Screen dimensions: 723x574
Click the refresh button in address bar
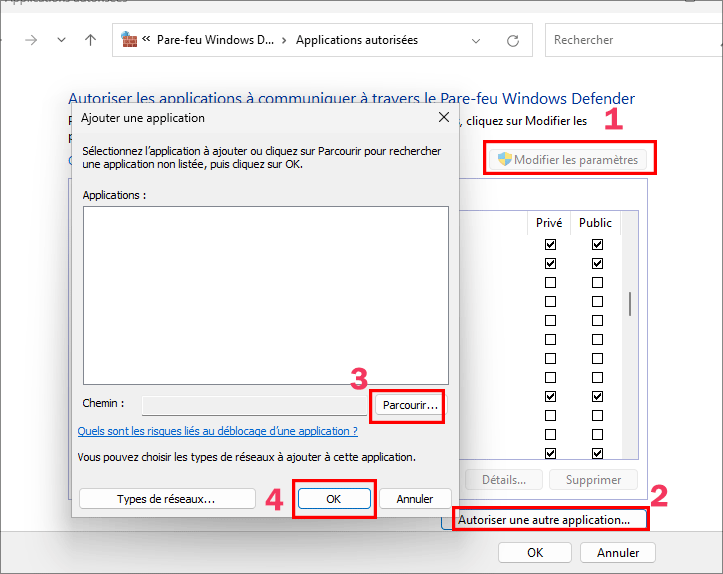(513, 40)
